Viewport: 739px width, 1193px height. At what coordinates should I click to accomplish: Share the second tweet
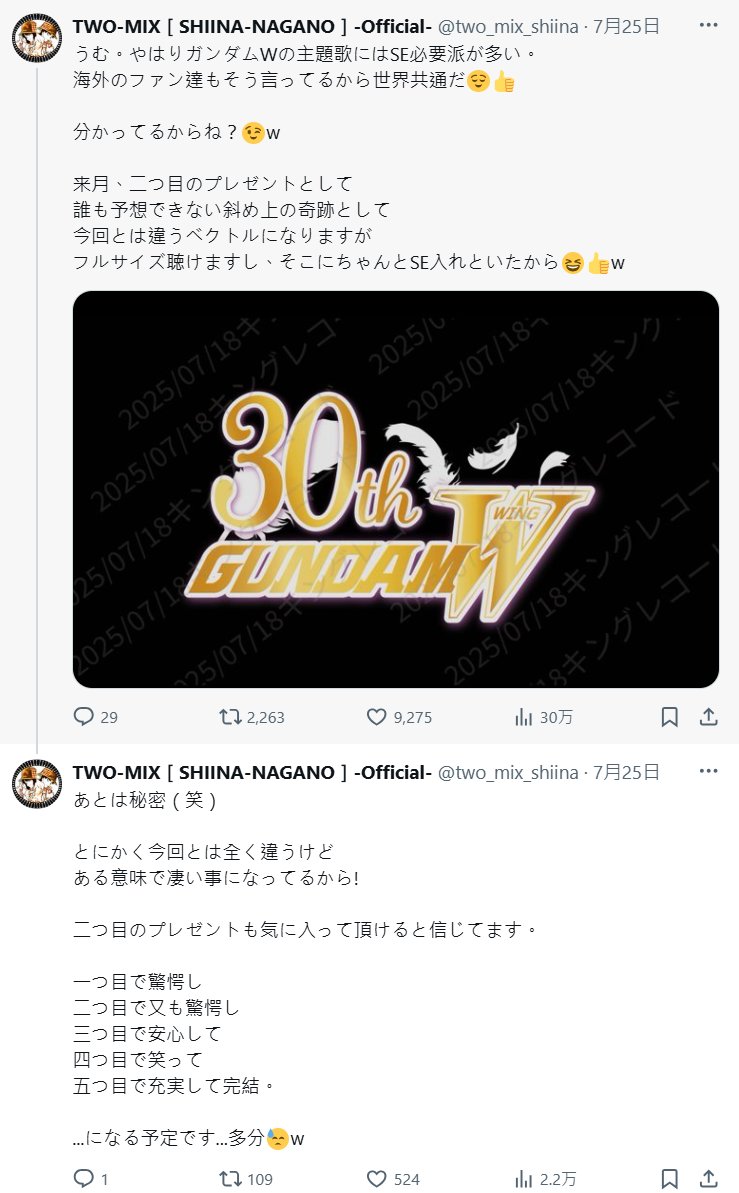[x=709, y=1179]
